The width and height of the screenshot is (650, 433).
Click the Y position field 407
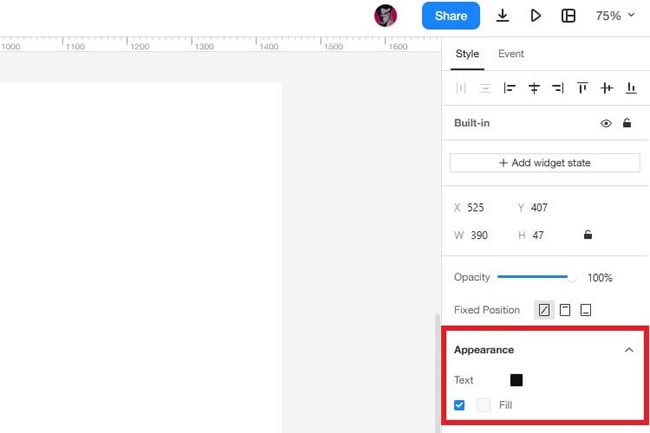point(539,208)
